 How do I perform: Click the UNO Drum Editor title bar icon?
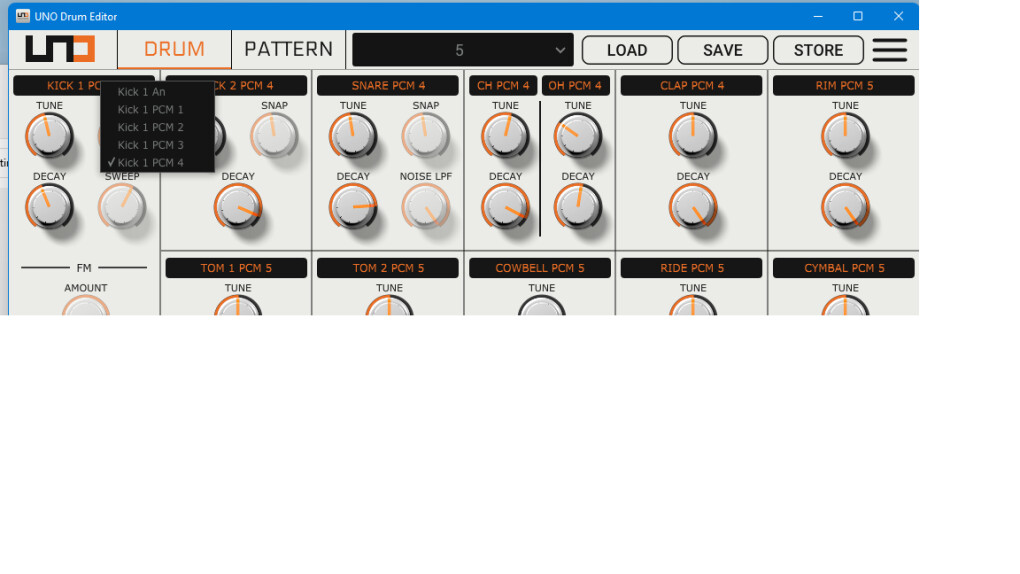click(x=23, y=16)
